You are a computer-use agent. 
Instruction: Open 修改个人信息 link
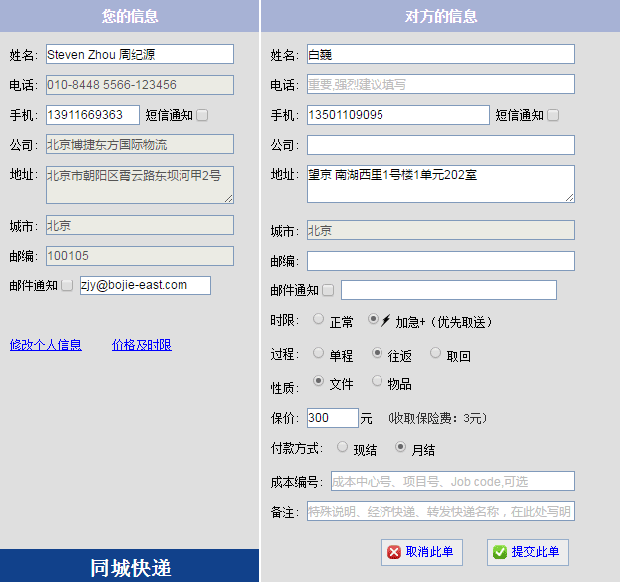[46, 345]
